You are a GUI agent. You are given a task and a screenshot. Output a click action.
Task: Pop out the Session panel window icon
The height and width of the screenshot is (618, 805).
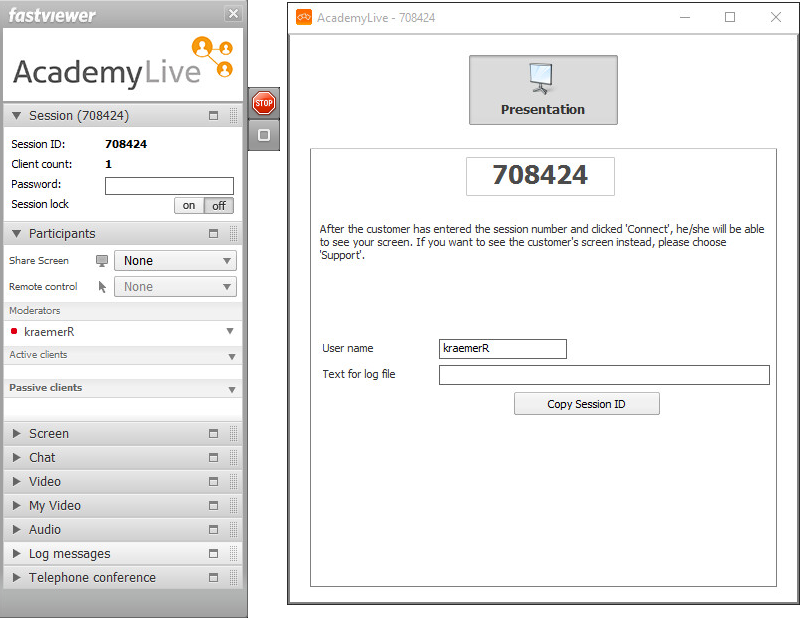coord(213,116)
